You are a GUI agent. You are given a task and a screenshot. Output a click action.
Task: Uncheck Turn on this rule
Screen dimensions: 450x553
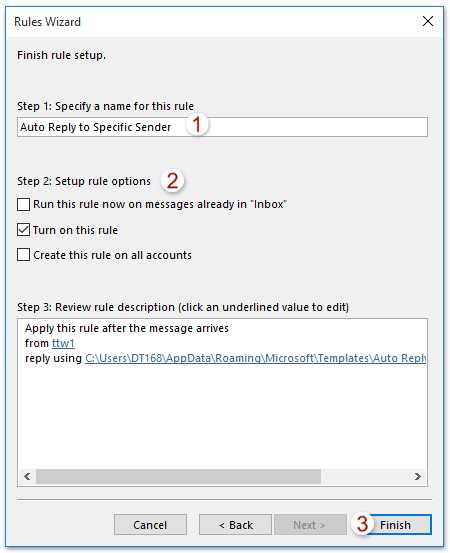pos(23,230)
